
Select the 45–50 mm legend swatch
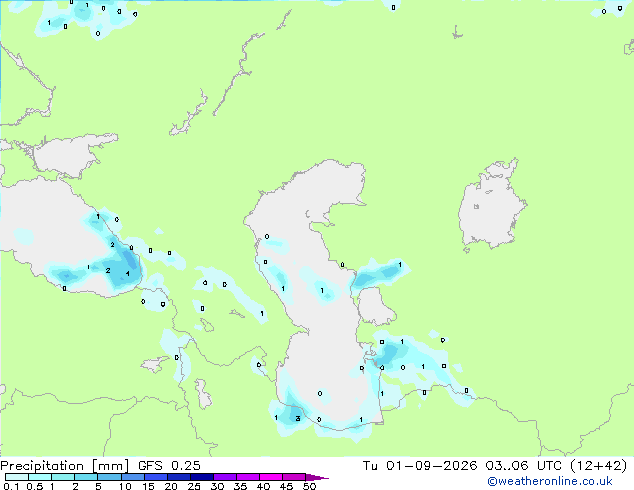coord(294,477)
